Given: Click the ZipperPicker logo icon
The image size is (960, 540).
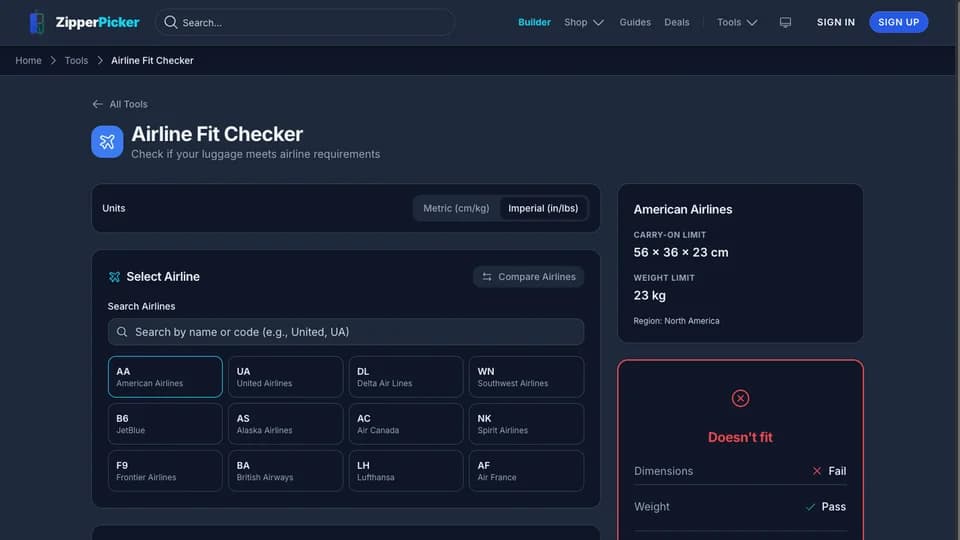Looking at the screenshot, I should coord(37,23).
